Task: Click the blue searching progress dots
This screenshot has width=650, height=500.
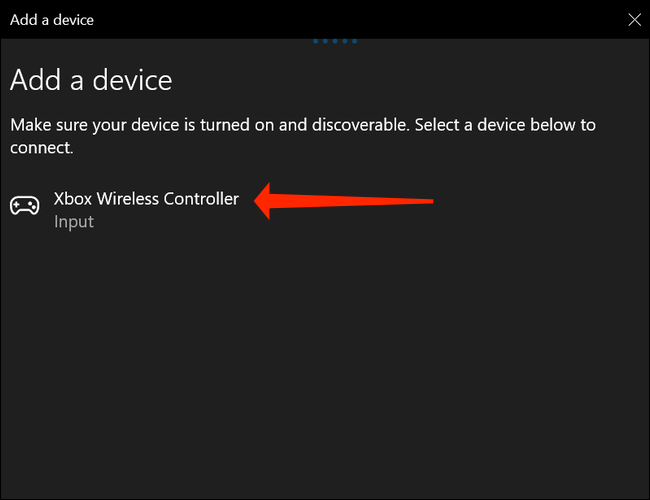Action: pos(335,41)
